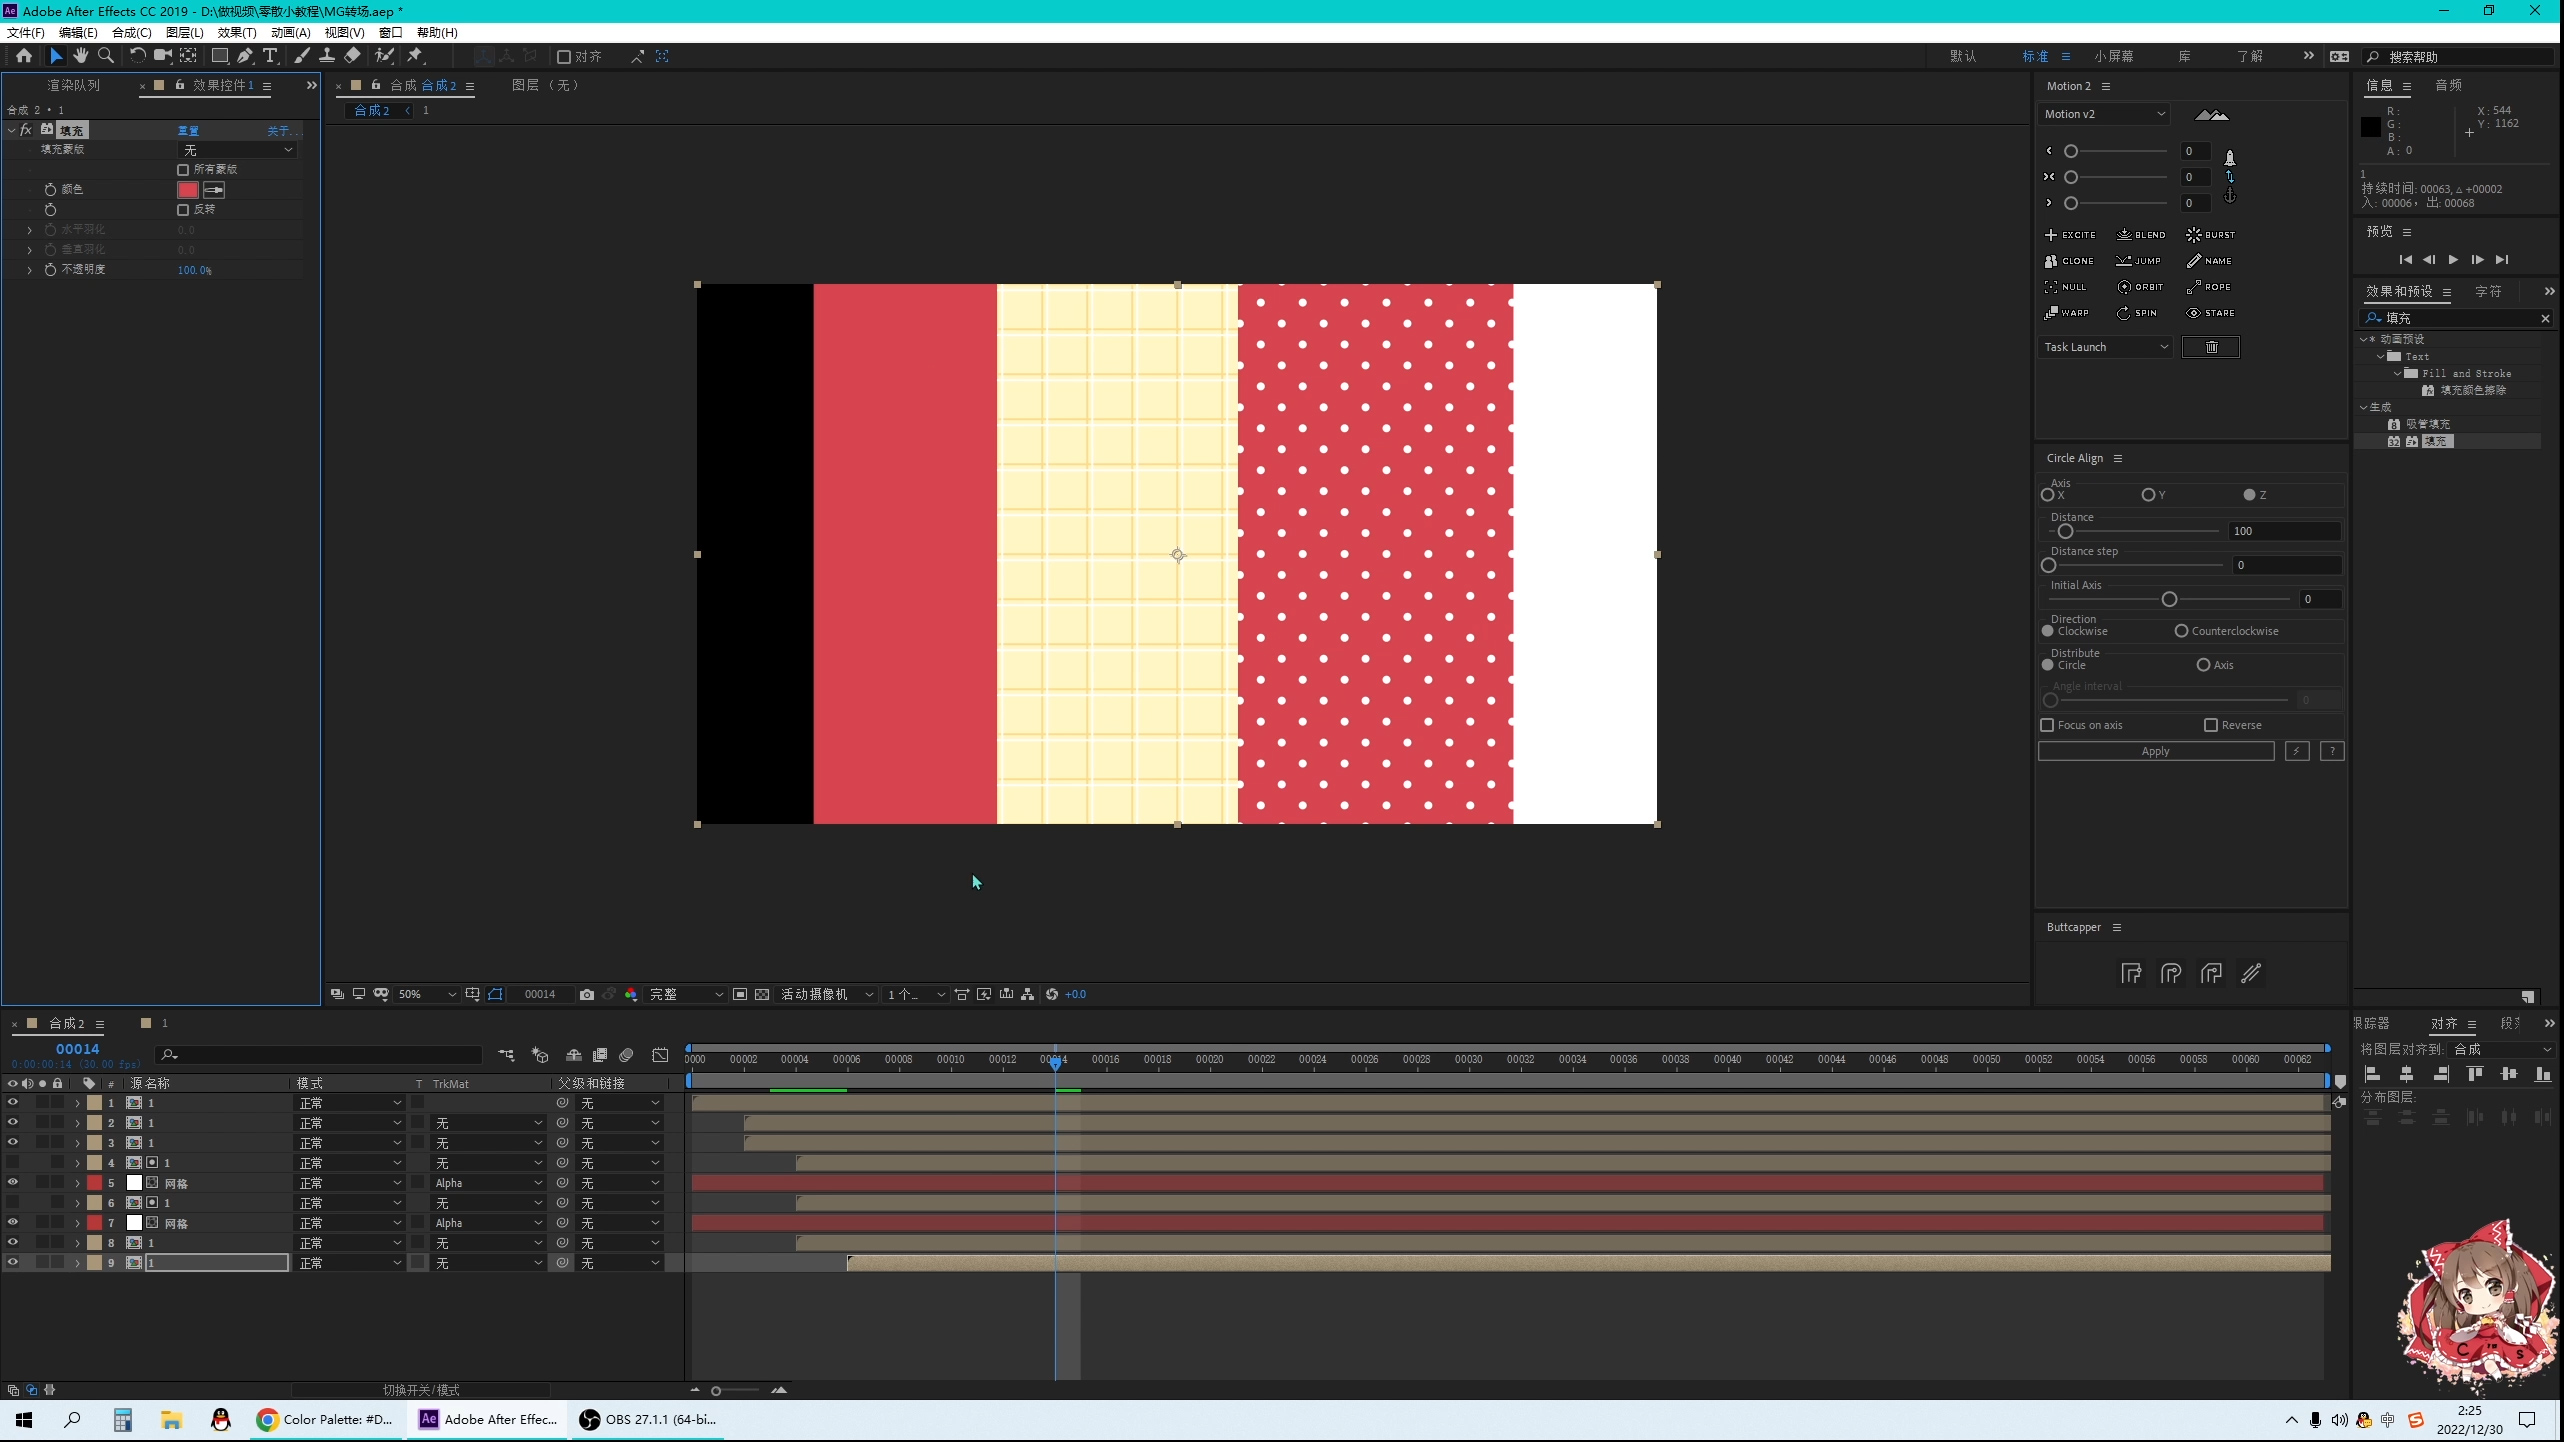Click the Apply button in Circle Align
This screenshot has height=1442, width=2564.
pyautogui.click(x=2156, y=751)
